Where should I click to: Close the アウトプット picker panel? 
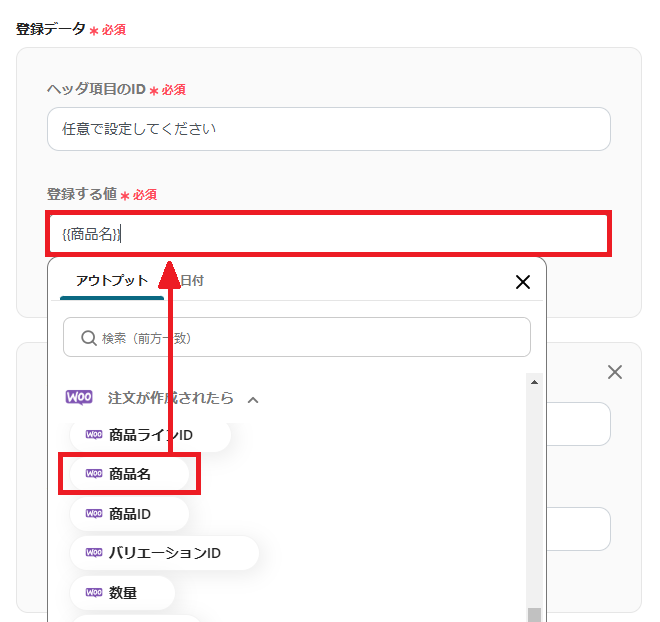522,282
